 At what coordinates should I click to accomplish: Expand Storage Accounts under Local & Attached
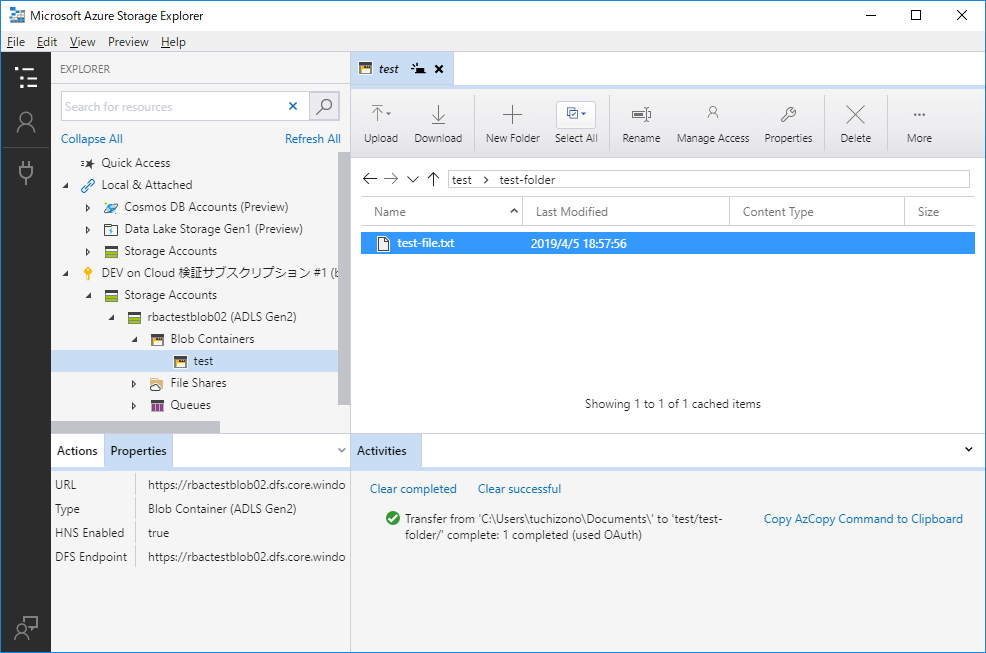(x=88, y=252)
